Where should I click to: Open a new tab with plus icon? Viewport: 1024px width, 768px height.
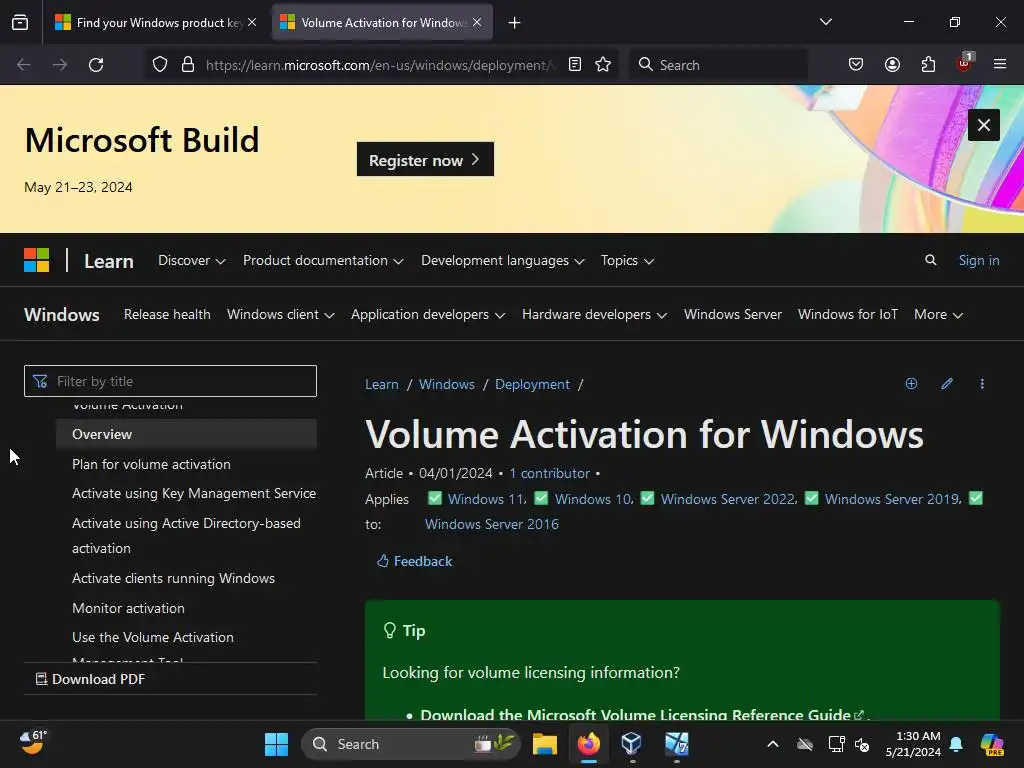pyautogui.click(x=515, y=23)
